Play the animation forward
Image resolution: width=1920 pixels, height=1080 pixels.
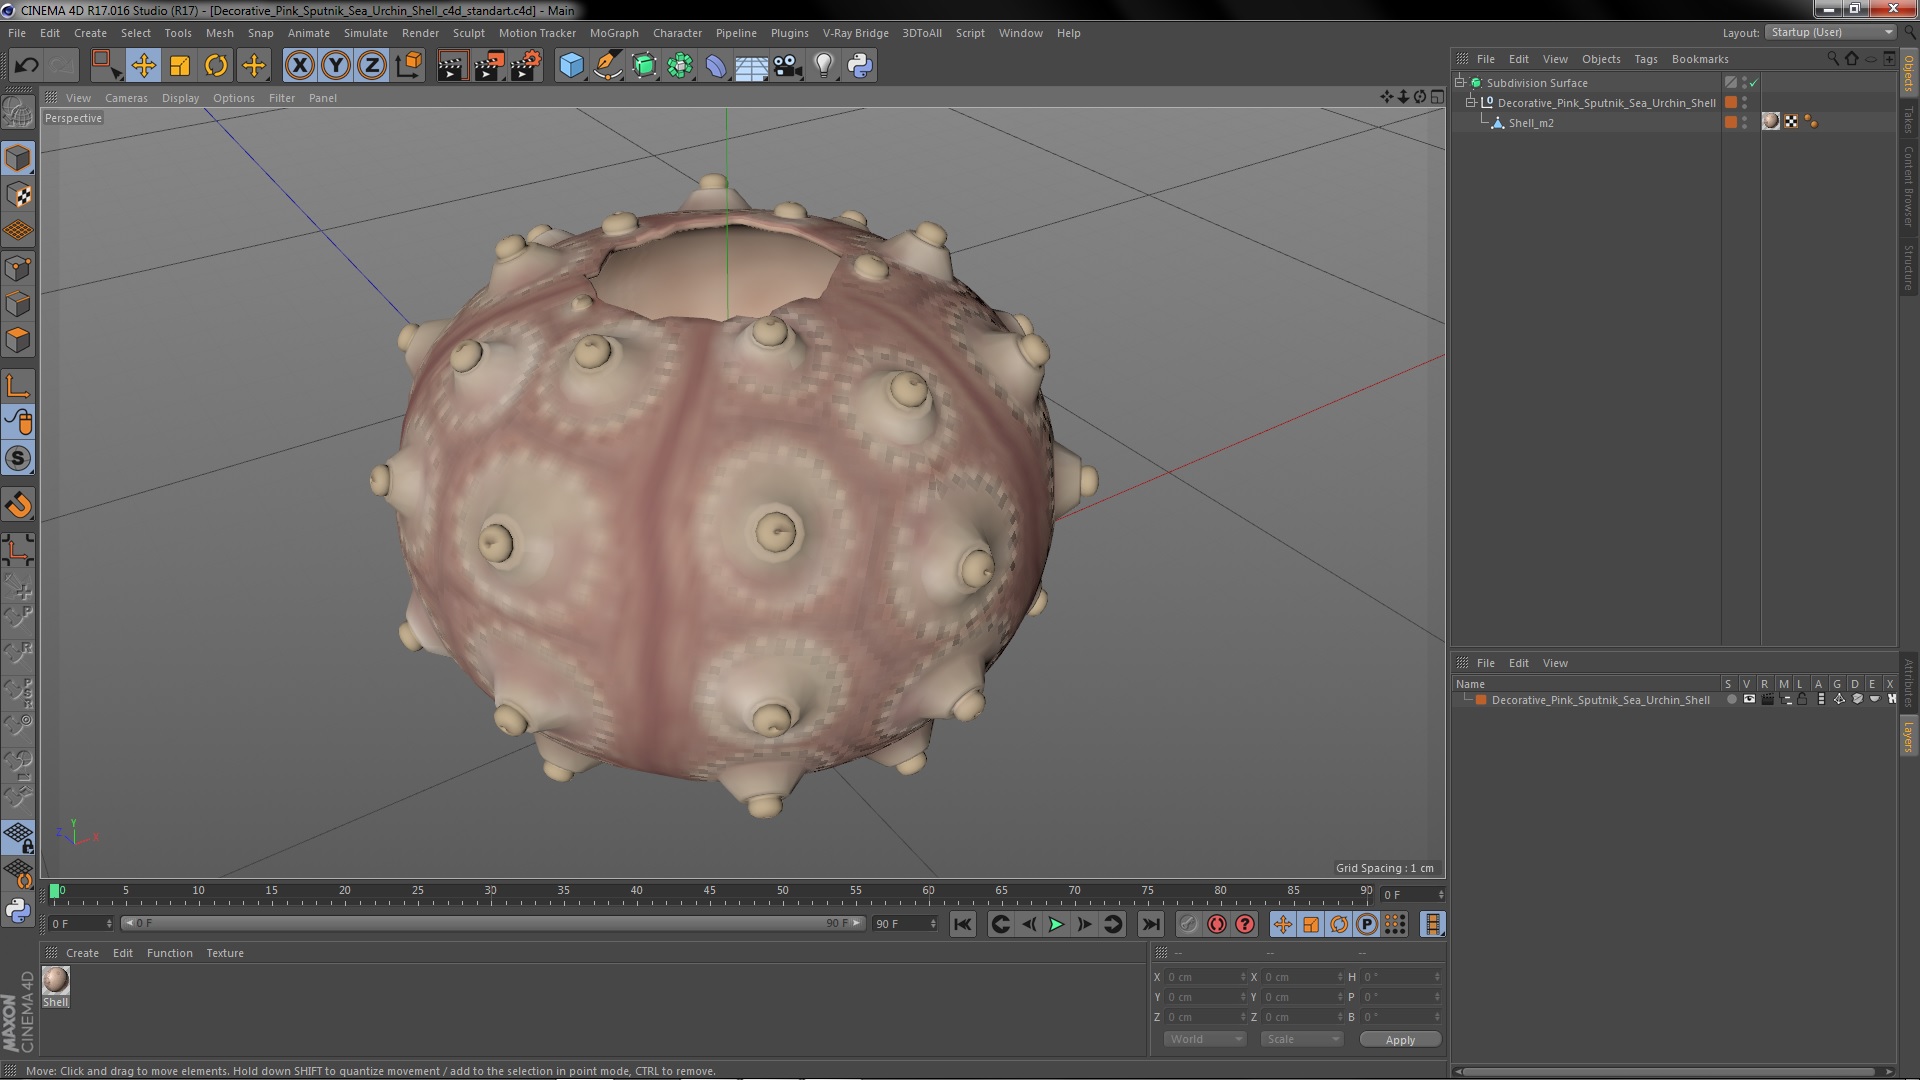coord(1056,924)
